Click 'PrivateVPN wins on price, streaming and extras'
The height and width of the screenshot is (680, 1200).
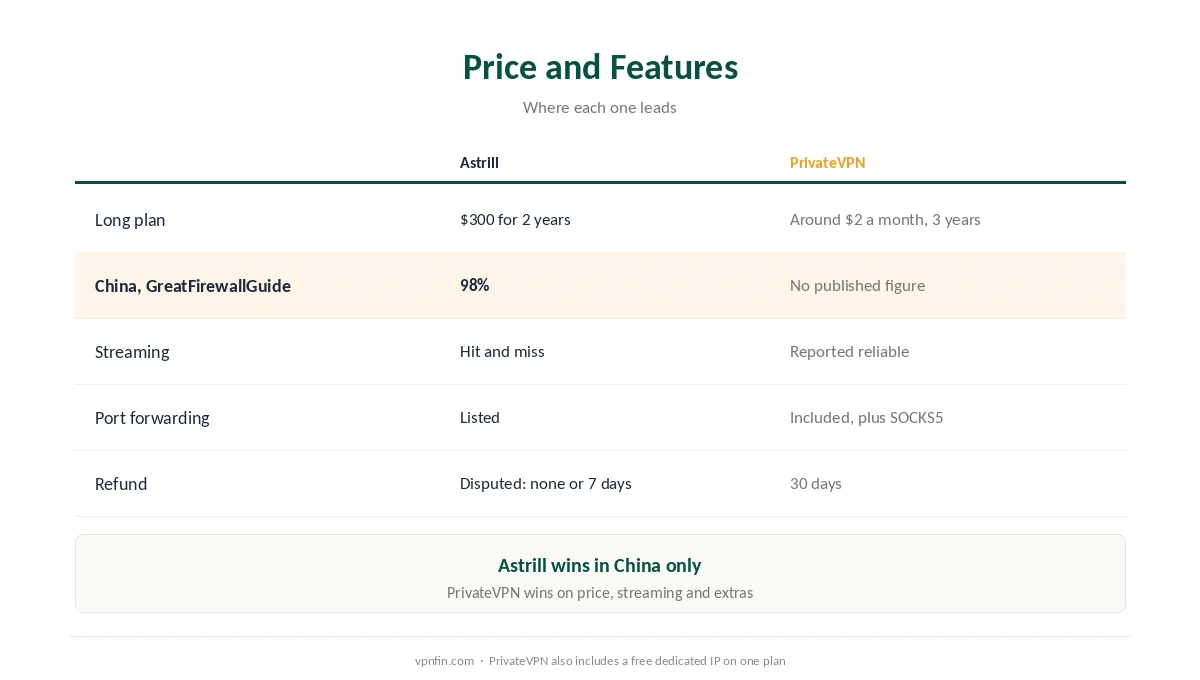[600, 592]
